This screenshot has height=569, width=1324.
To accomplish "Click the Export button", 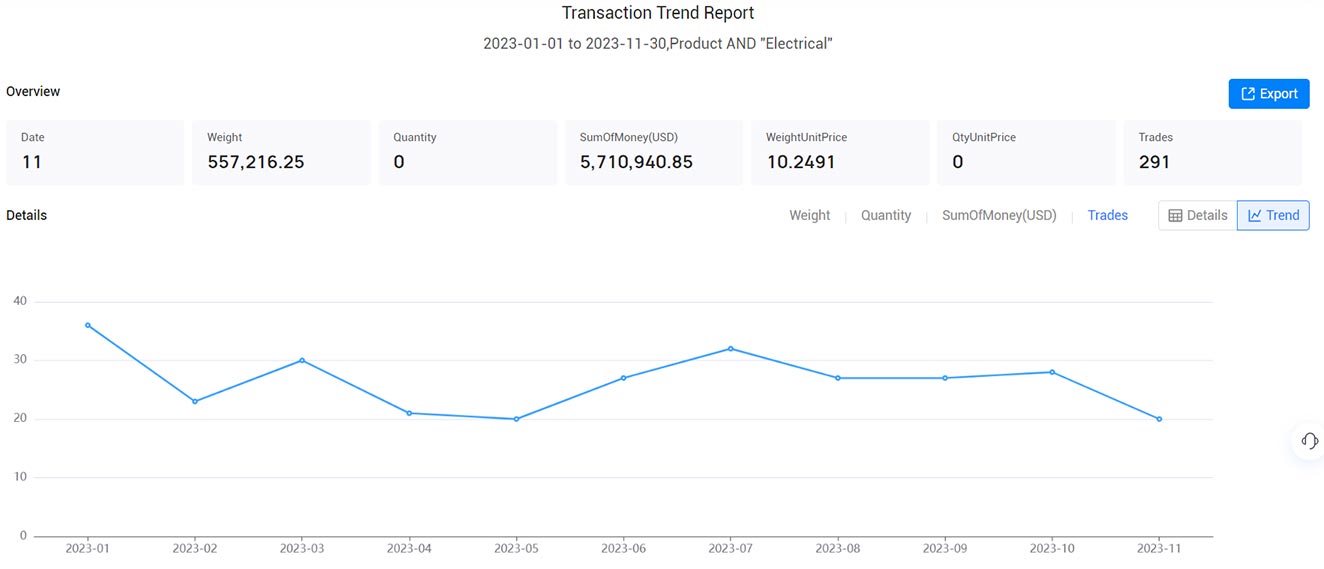I will tap(1269, 94).
